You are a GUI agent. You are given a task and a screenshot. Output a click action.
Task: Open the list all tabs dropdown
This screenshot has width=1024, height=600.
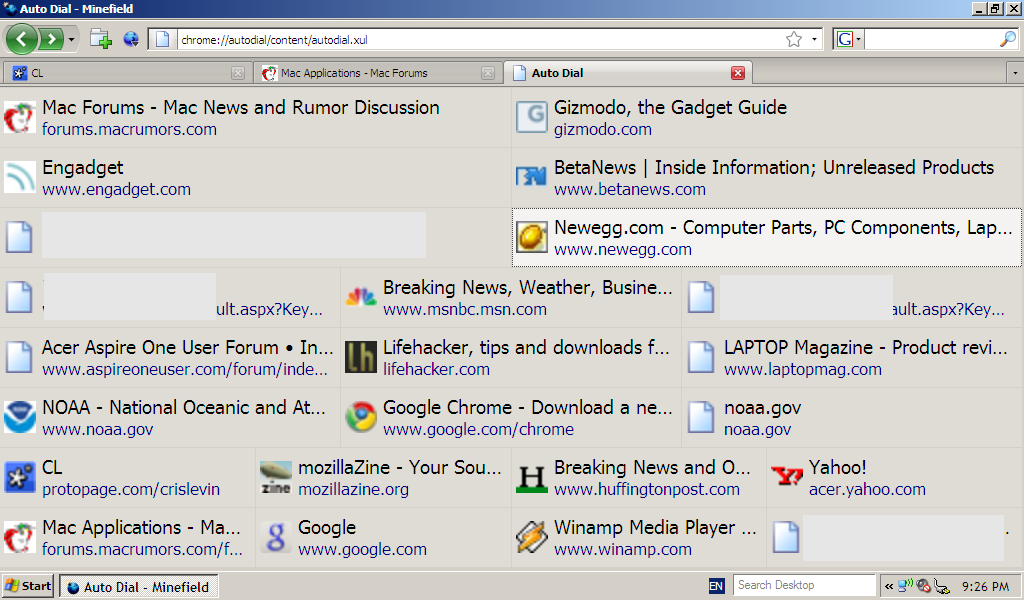coord(1015,73)
